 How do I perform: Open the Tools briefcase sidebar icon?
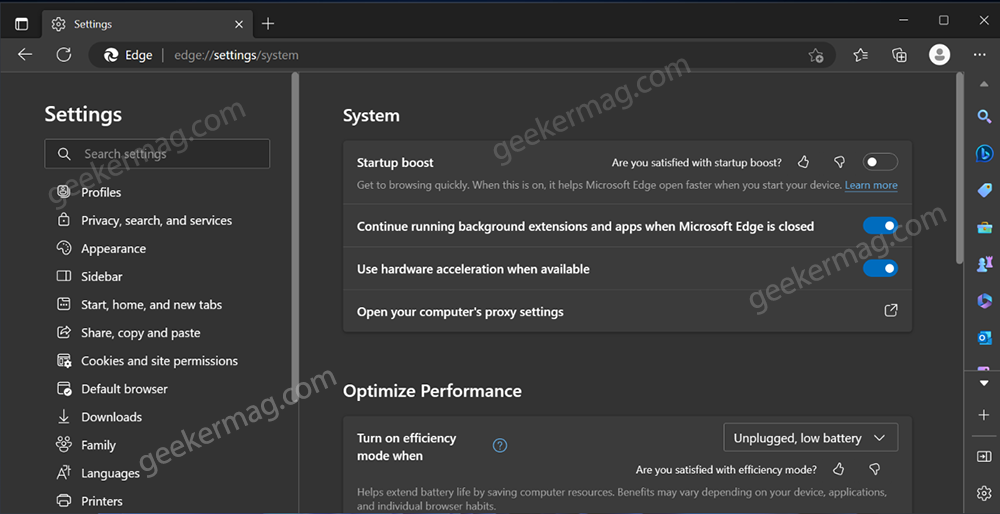[x=984, y=227]
